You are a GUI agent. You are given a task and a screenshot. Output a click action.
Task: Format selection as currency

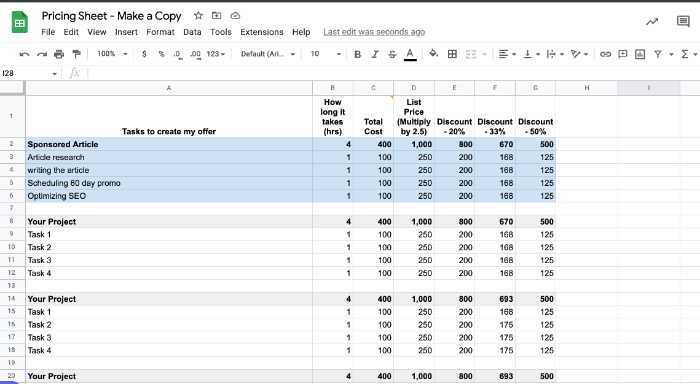click(144, 54)
